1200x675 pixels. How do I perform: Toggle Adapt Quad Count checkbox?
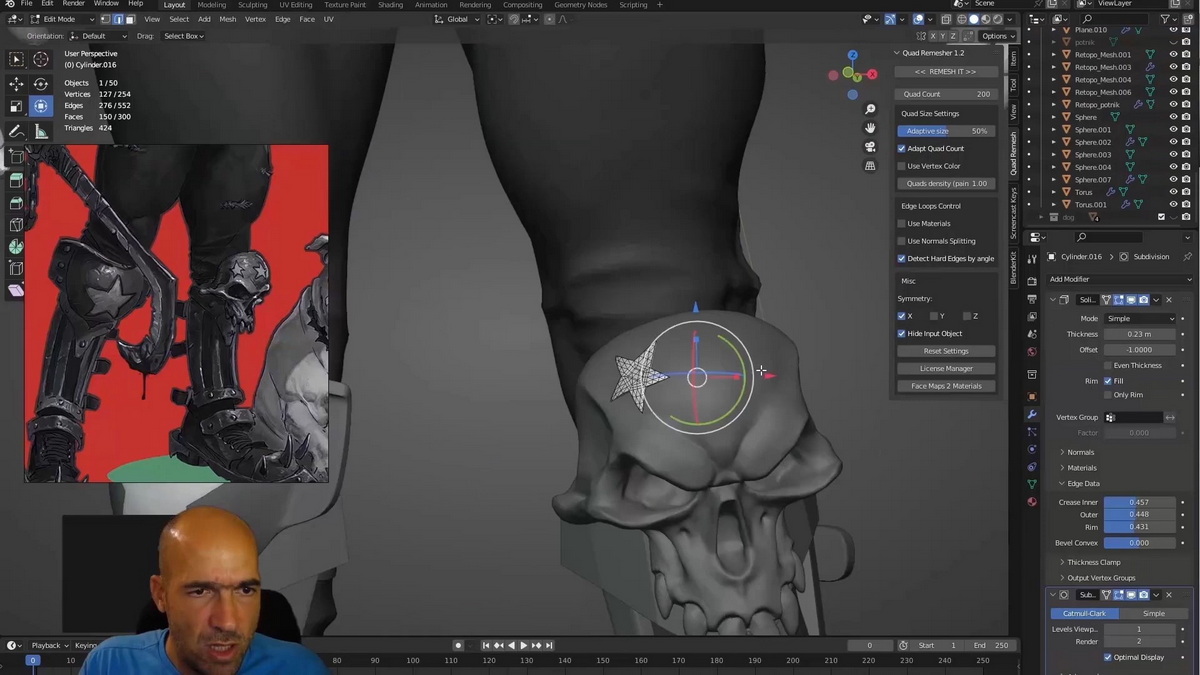pos(901,148)
